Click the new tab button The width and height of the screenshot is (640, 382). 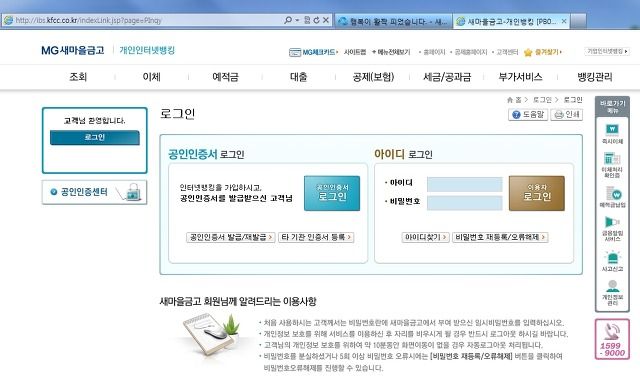pos(578,21)
